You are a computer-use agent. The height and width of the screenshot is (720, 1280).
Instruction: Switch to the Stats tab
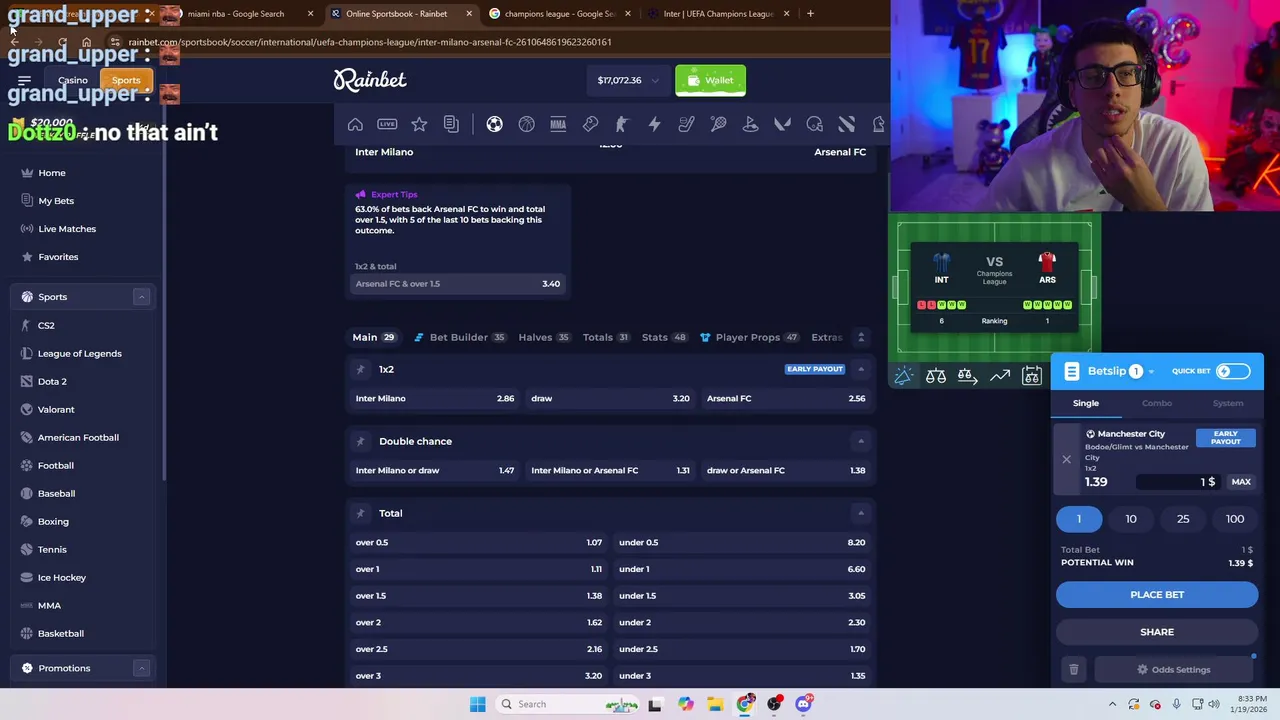point(664,337)
